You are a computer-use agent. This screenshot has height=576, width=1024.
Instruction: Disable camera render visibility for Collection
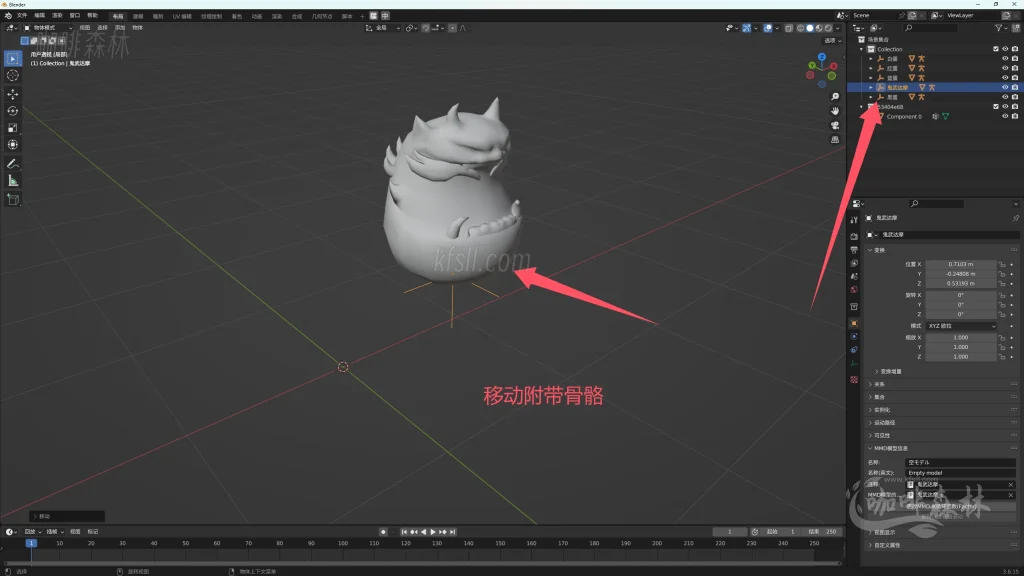tap(1014, 49)
